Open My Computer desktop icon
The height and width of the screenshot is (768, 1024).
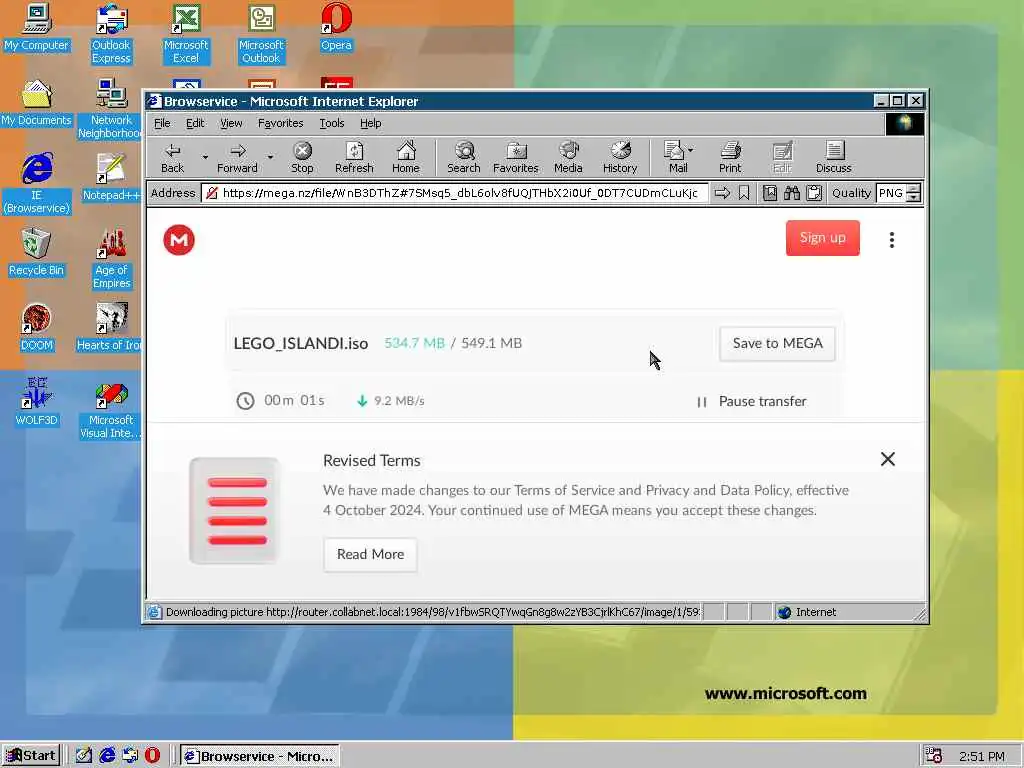[36, 27]
